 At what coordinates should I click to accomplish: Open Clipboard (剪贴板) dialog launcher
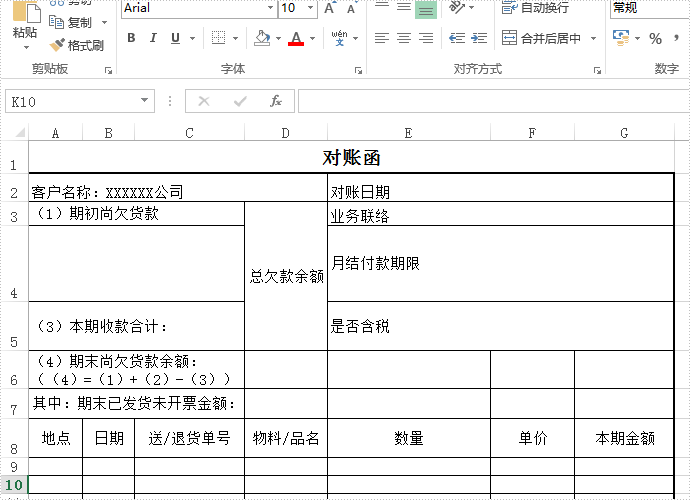108,70
